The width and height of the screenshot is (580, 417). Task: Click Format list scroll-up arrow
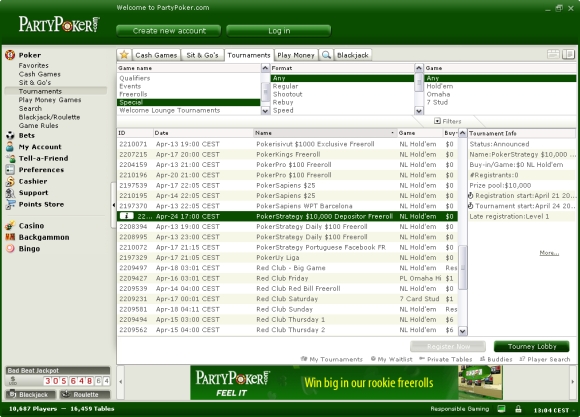point(419,68)
